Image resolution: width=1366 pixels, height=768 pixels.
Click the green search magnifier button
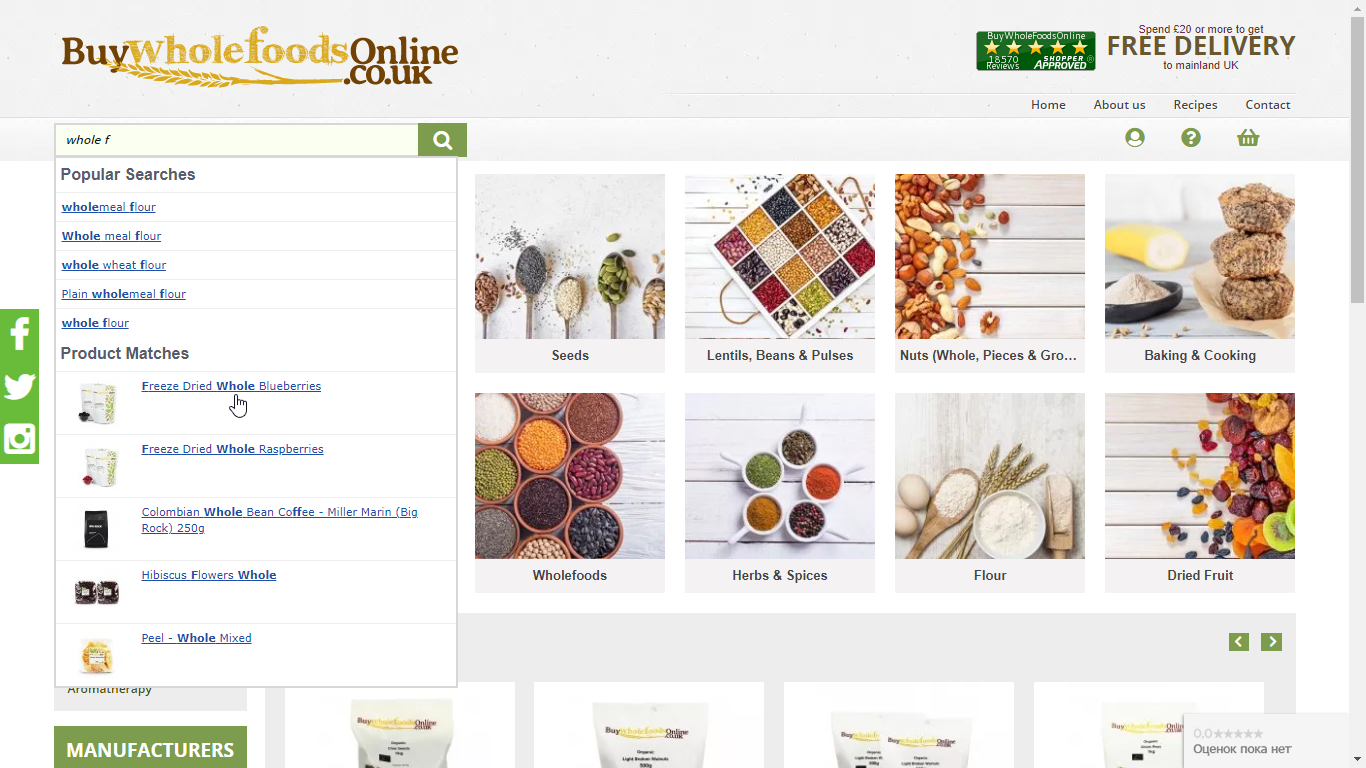pyautogui.click(x=442, y=140)
